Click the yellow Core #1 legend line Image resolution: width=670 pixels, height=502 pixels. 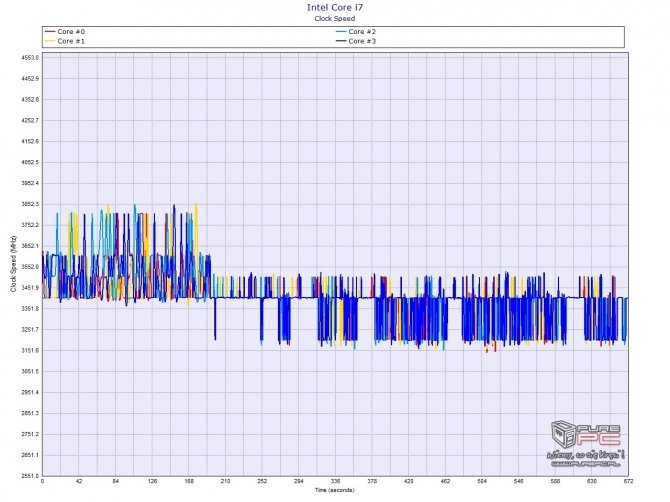pyautogui.click(x=50, y=41)
